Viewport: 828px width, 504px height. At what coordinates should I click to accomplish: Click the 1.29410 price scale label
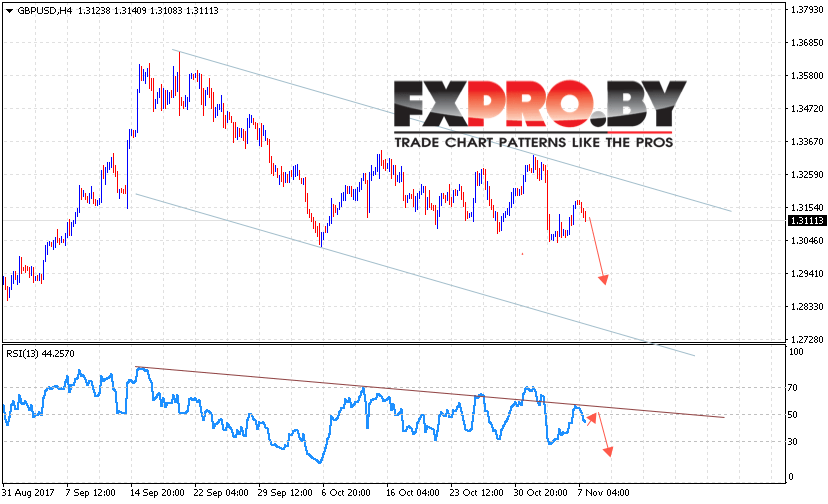806,274
